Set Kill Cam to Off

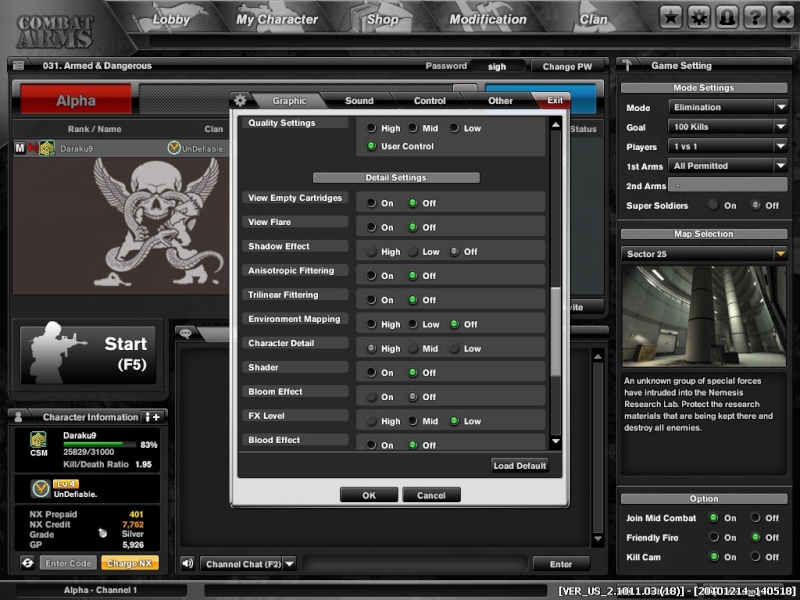coord(755,557)
